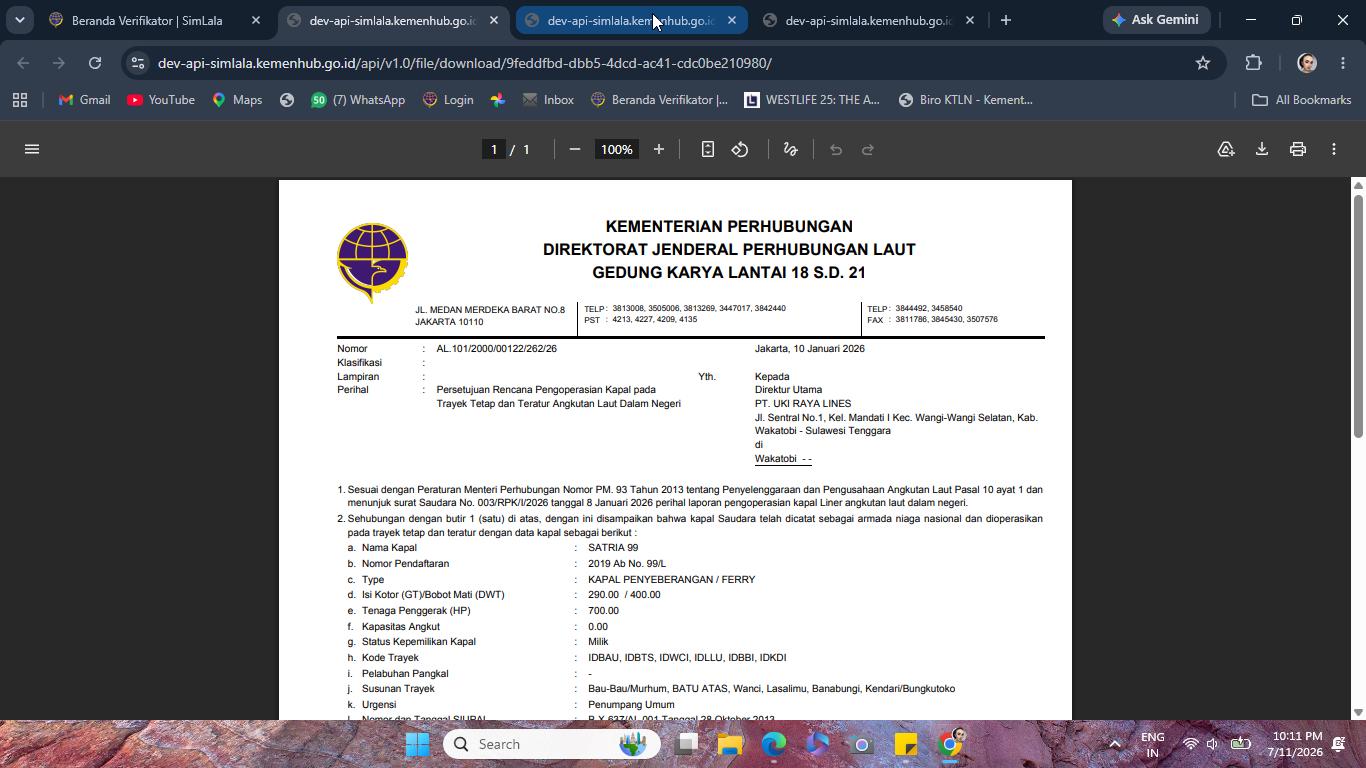Go back to the previous page
Screen dimensions: 1366x768
coord(23,63)
